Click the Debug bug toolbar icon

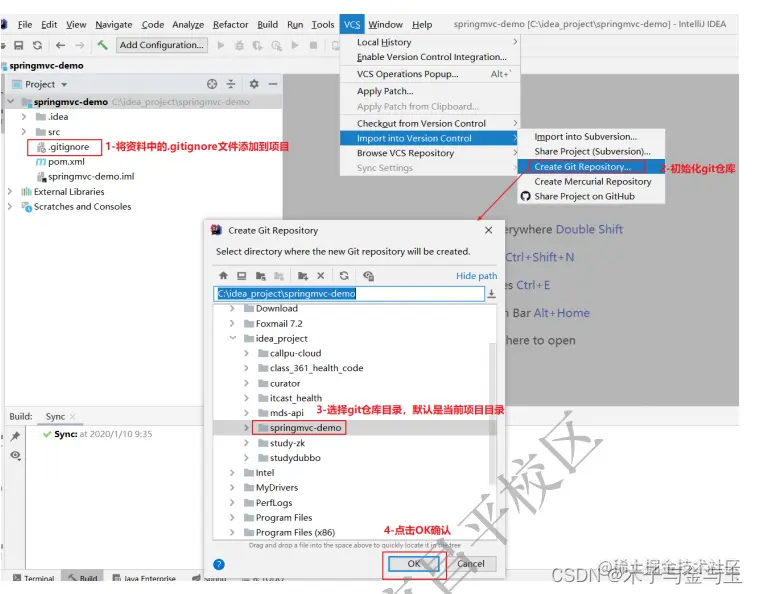tap(239, 45)
